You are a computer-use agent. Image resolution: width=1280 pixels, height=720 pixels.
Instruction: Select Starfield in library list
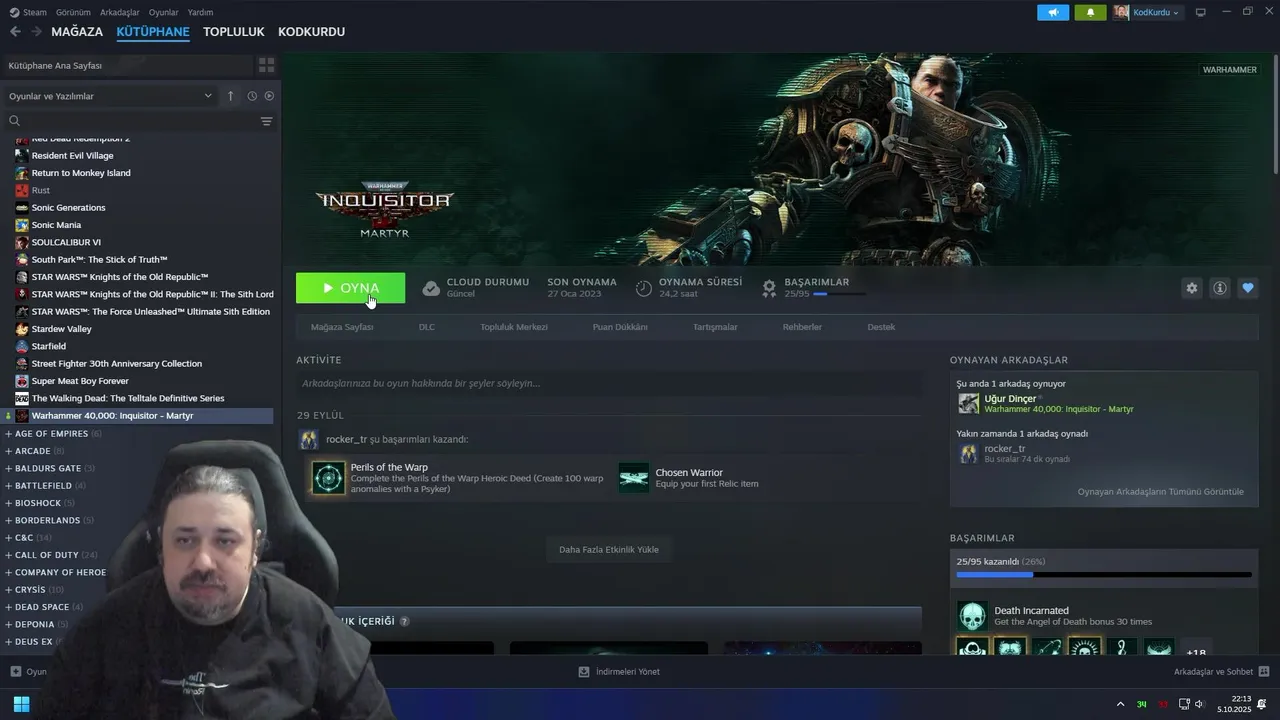tap(48, 346)
